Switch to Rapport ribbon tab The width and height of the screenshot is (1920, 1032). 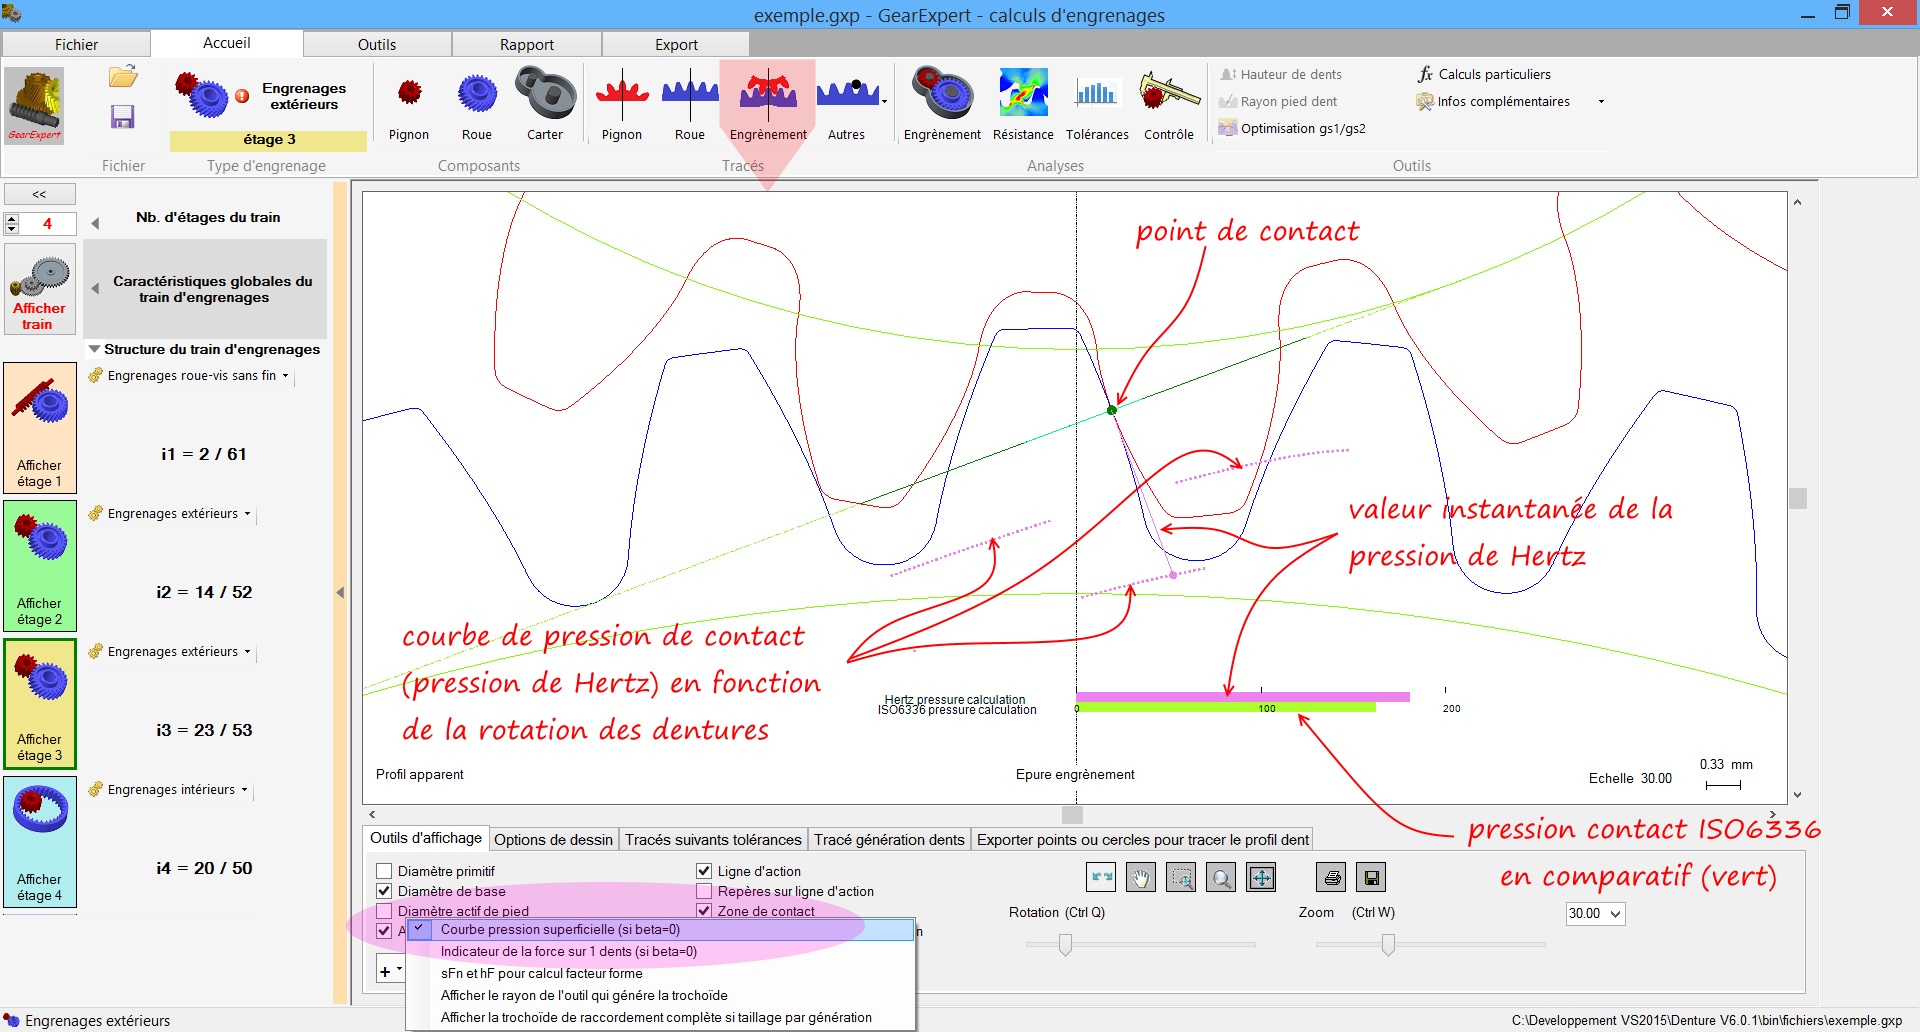tap(527, 44)
